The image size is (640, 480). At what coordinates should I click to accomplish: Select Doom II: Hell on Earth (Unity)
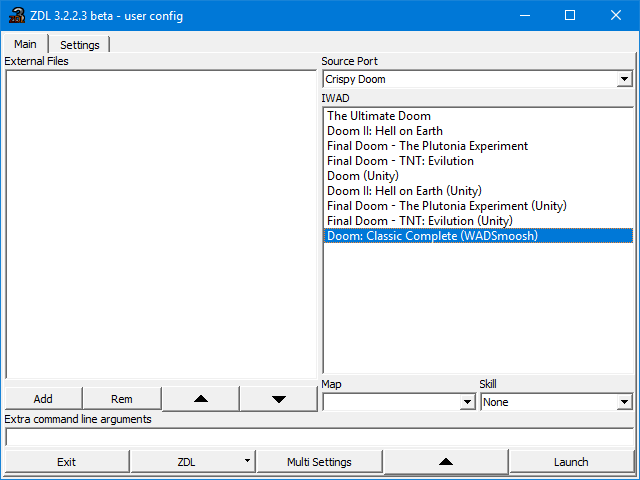478,191
